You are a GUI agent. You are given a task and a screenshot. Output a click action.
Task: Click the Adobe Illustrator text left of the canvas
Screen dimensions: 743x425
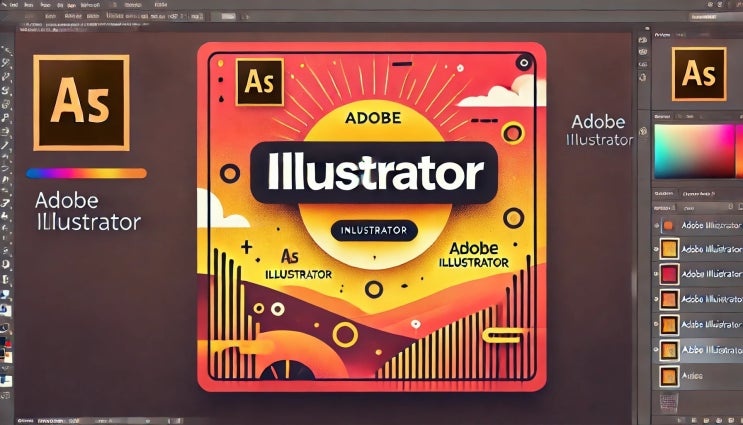[x=88, y=212]
